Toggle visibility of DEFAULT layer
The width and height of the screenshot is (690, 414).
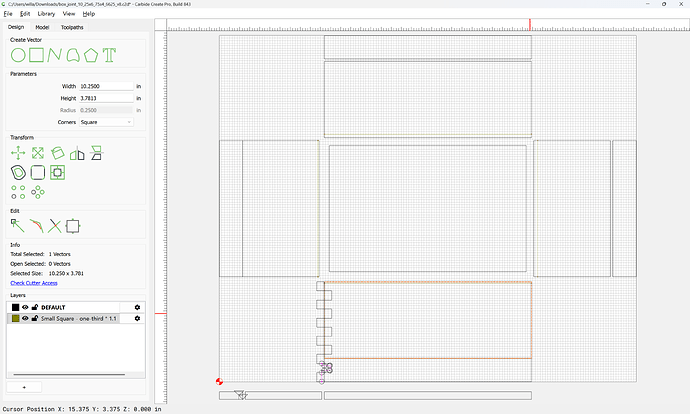25,307
